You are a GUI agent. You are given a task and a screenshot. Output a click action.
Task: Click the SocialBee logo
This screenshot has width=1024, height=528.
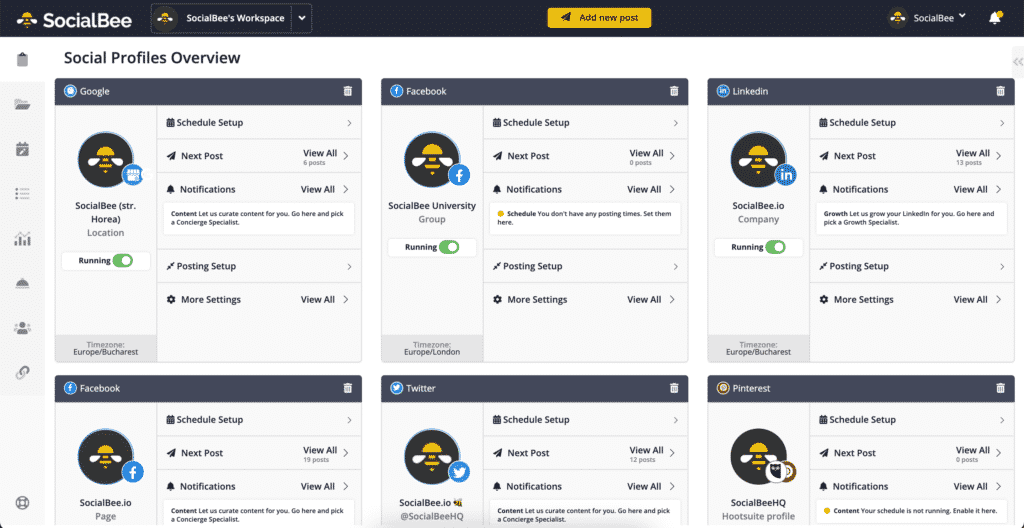(x=74, y=19)
